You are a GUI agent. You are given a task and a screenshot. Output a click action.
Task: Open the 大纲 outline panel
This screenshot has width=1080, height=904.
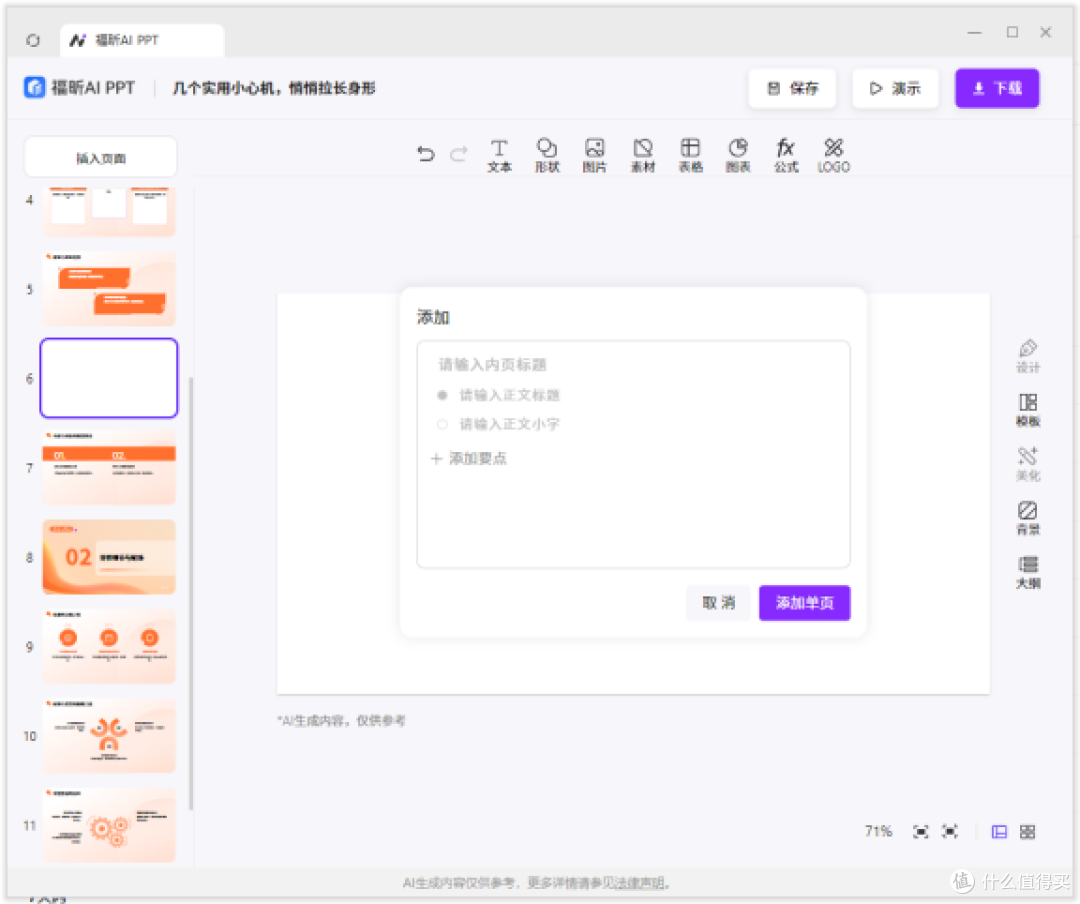pos(1028,573)
